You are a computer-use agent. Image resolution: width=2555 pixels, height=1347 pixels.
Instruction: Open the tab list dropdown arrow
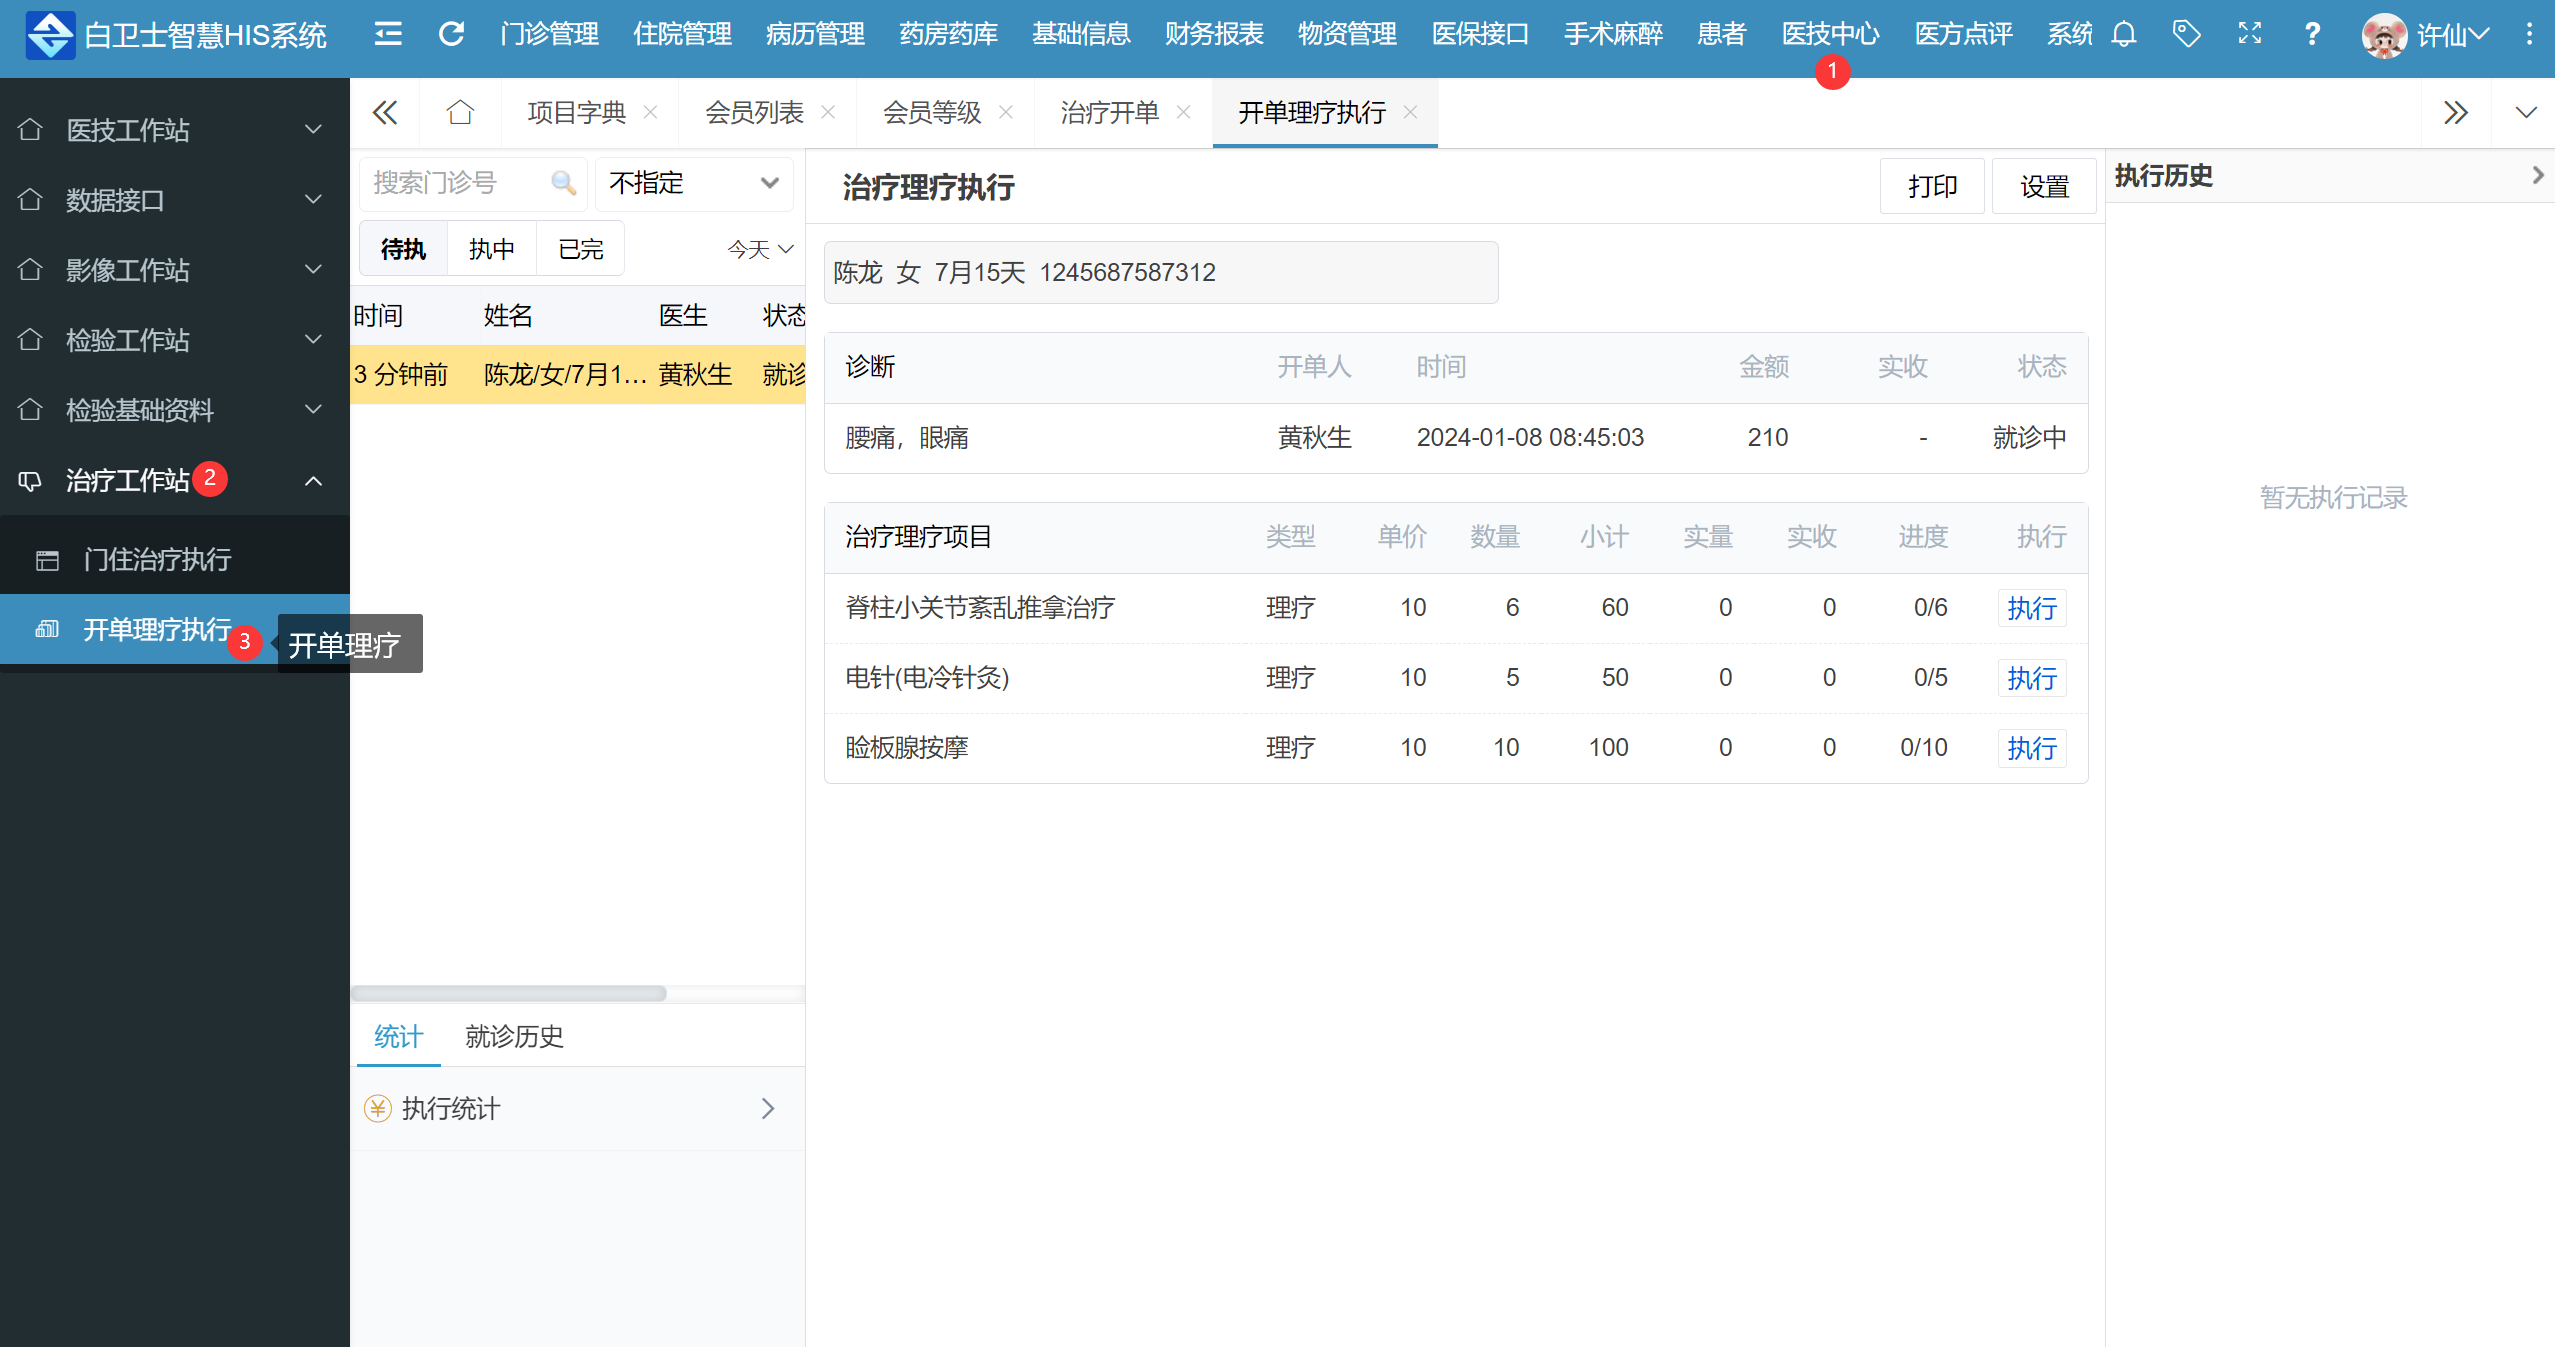tap(2526, 112)
